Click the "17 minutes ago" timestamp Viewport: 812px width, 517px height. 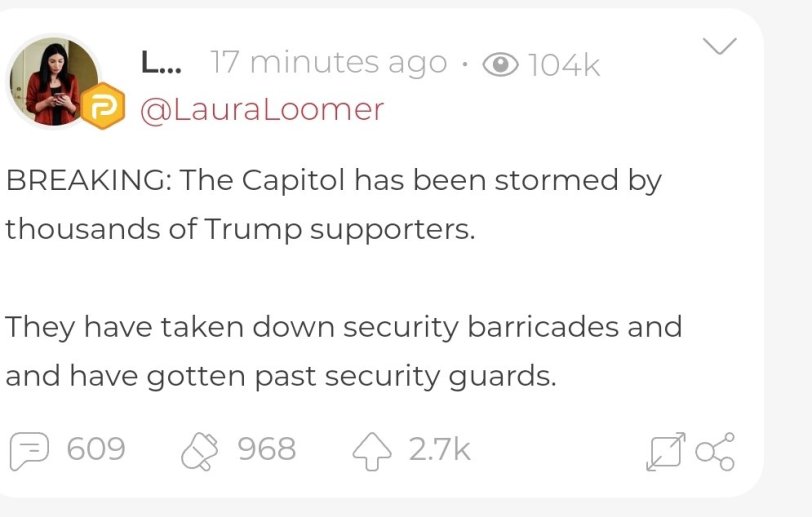click(329, 64)
